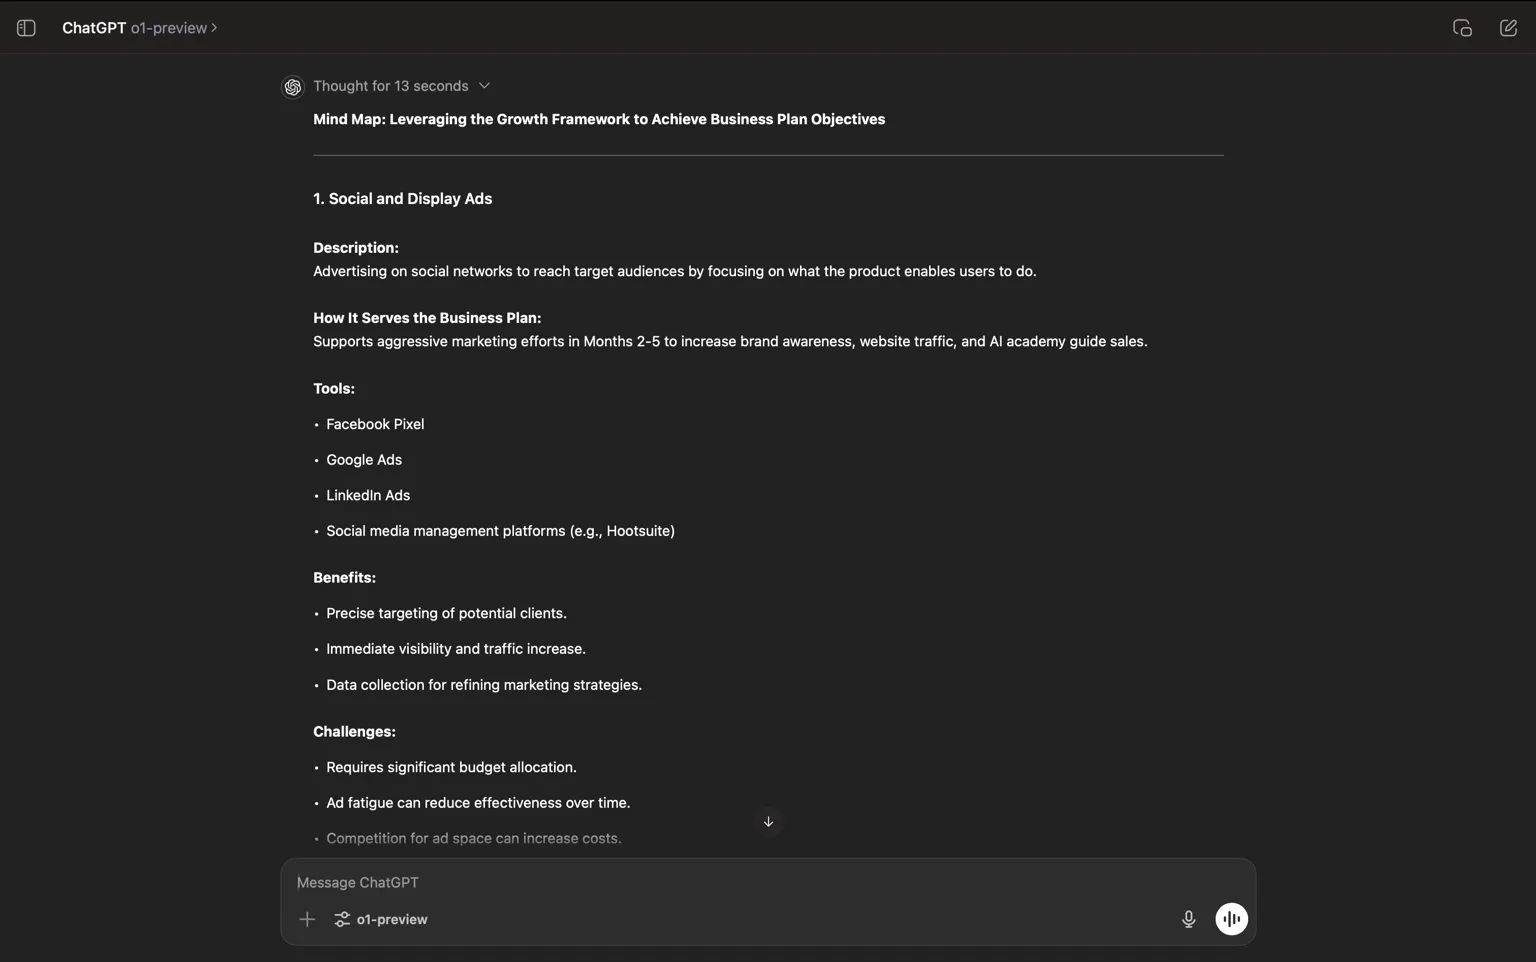
Task: Toggle the sidebar panel icon
Action: coord(26,28)
